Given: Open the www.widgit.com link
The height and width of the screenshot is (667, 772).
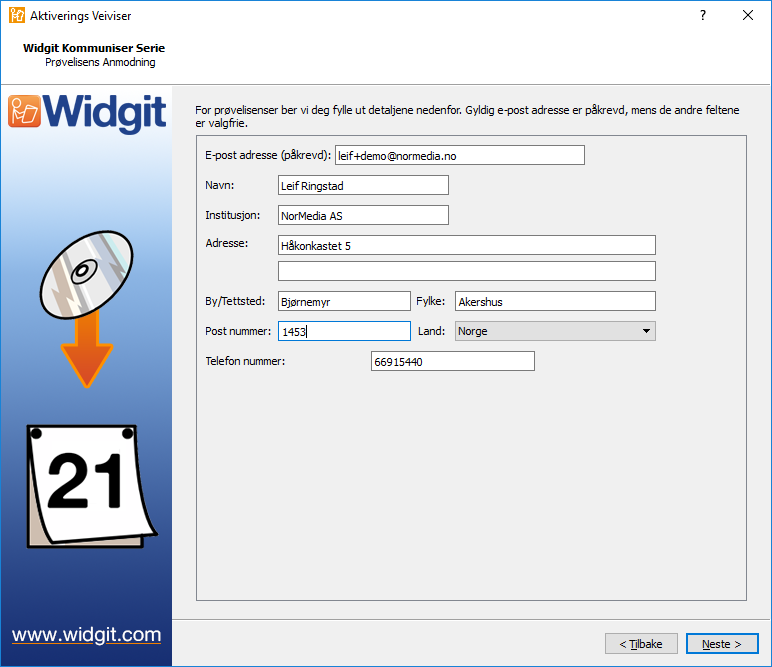Looking at the screenshot, I should click(86, 634).
